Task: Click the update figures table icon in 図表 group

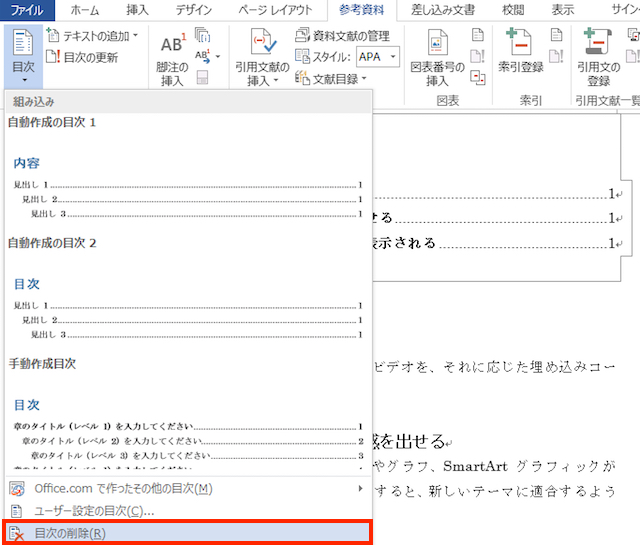Action: (478, 56)
